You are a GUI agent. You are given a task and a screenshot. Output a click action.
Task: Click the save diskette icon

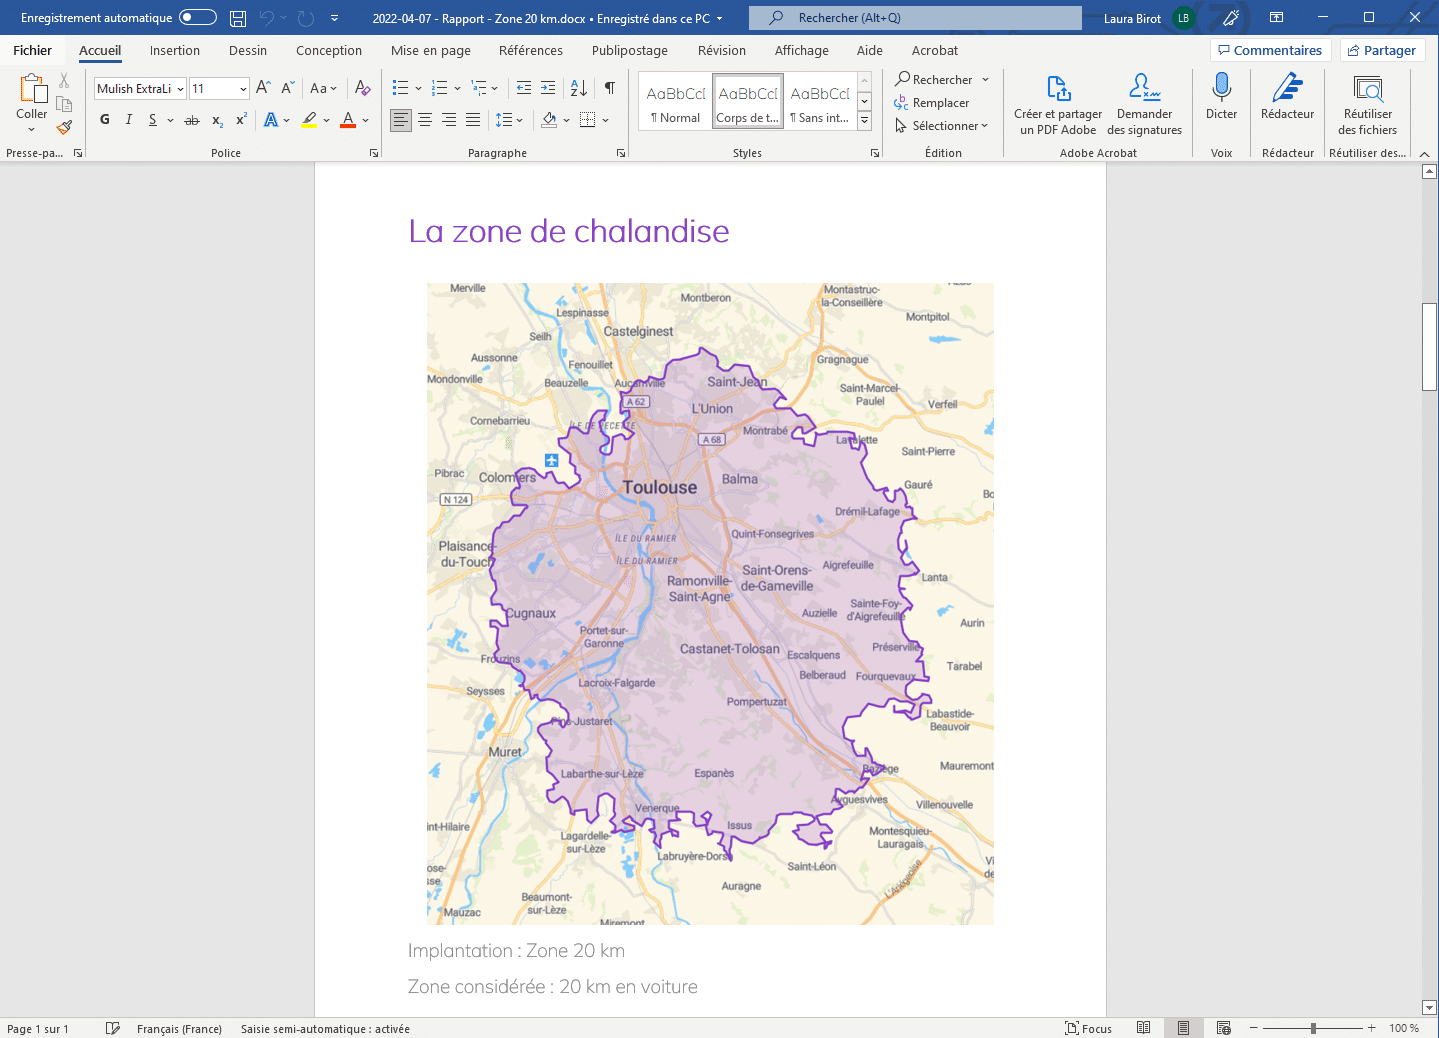point(238,18)
